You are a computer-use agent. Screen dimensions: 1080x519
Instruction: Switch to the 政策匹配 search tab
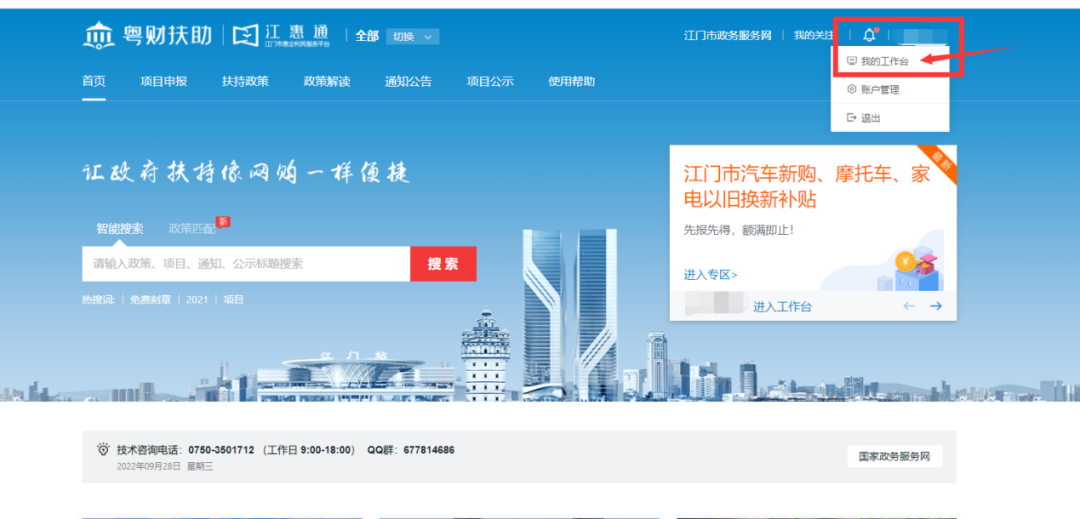192,228
